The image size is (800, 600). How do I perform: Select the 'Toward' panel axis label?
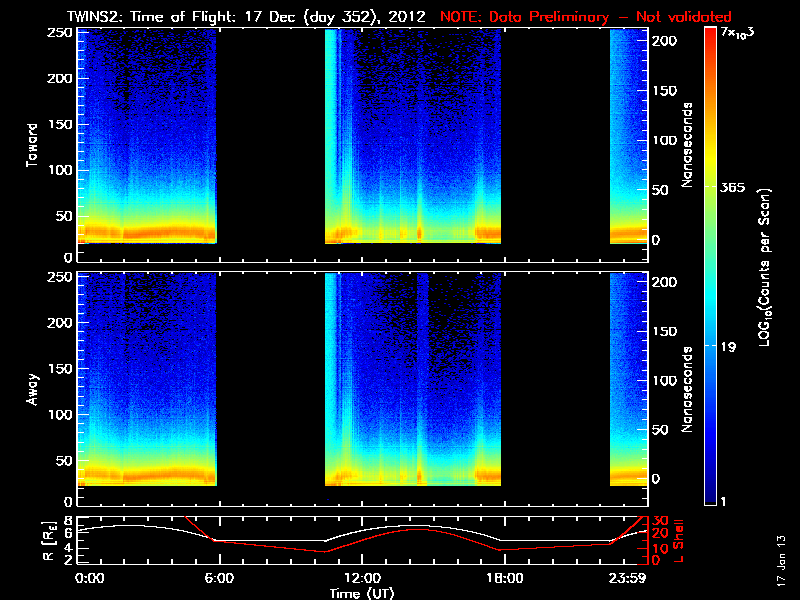tap(33, 144)
